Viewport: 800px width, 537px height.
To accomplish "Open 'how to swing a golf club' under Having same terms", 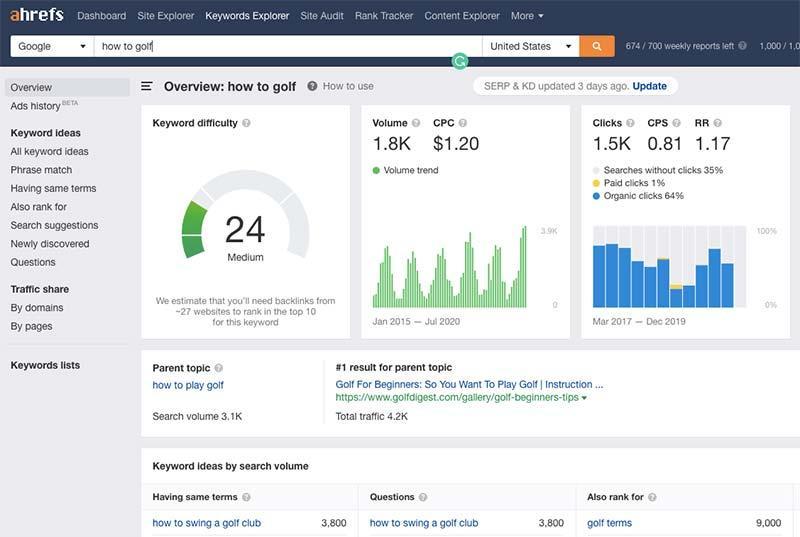I will tap(206, 523).
